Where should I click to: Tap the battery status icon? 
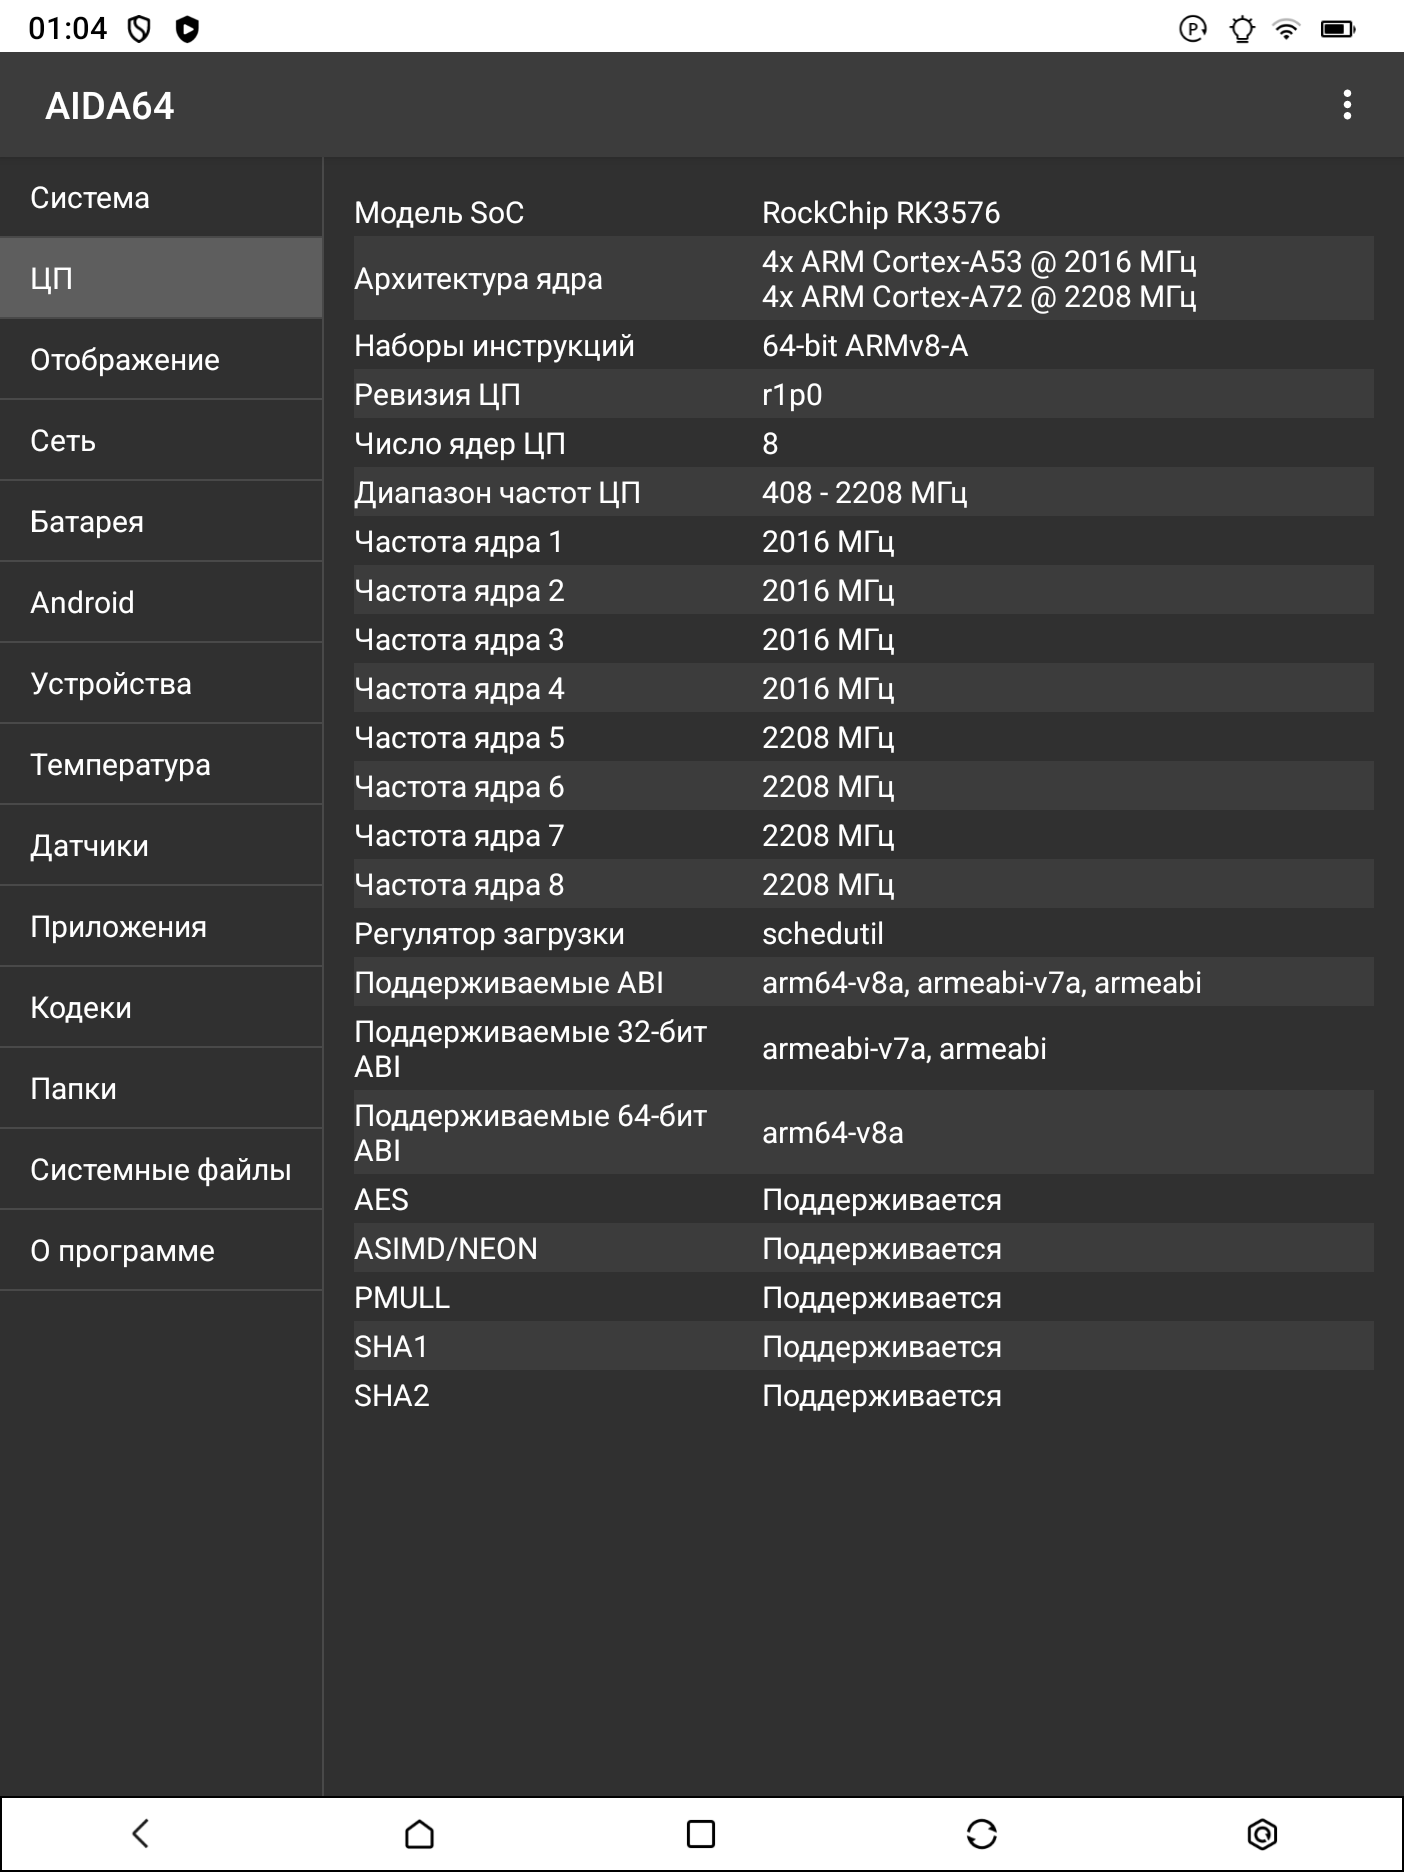pyautogui.click(x=1337, y=29)
